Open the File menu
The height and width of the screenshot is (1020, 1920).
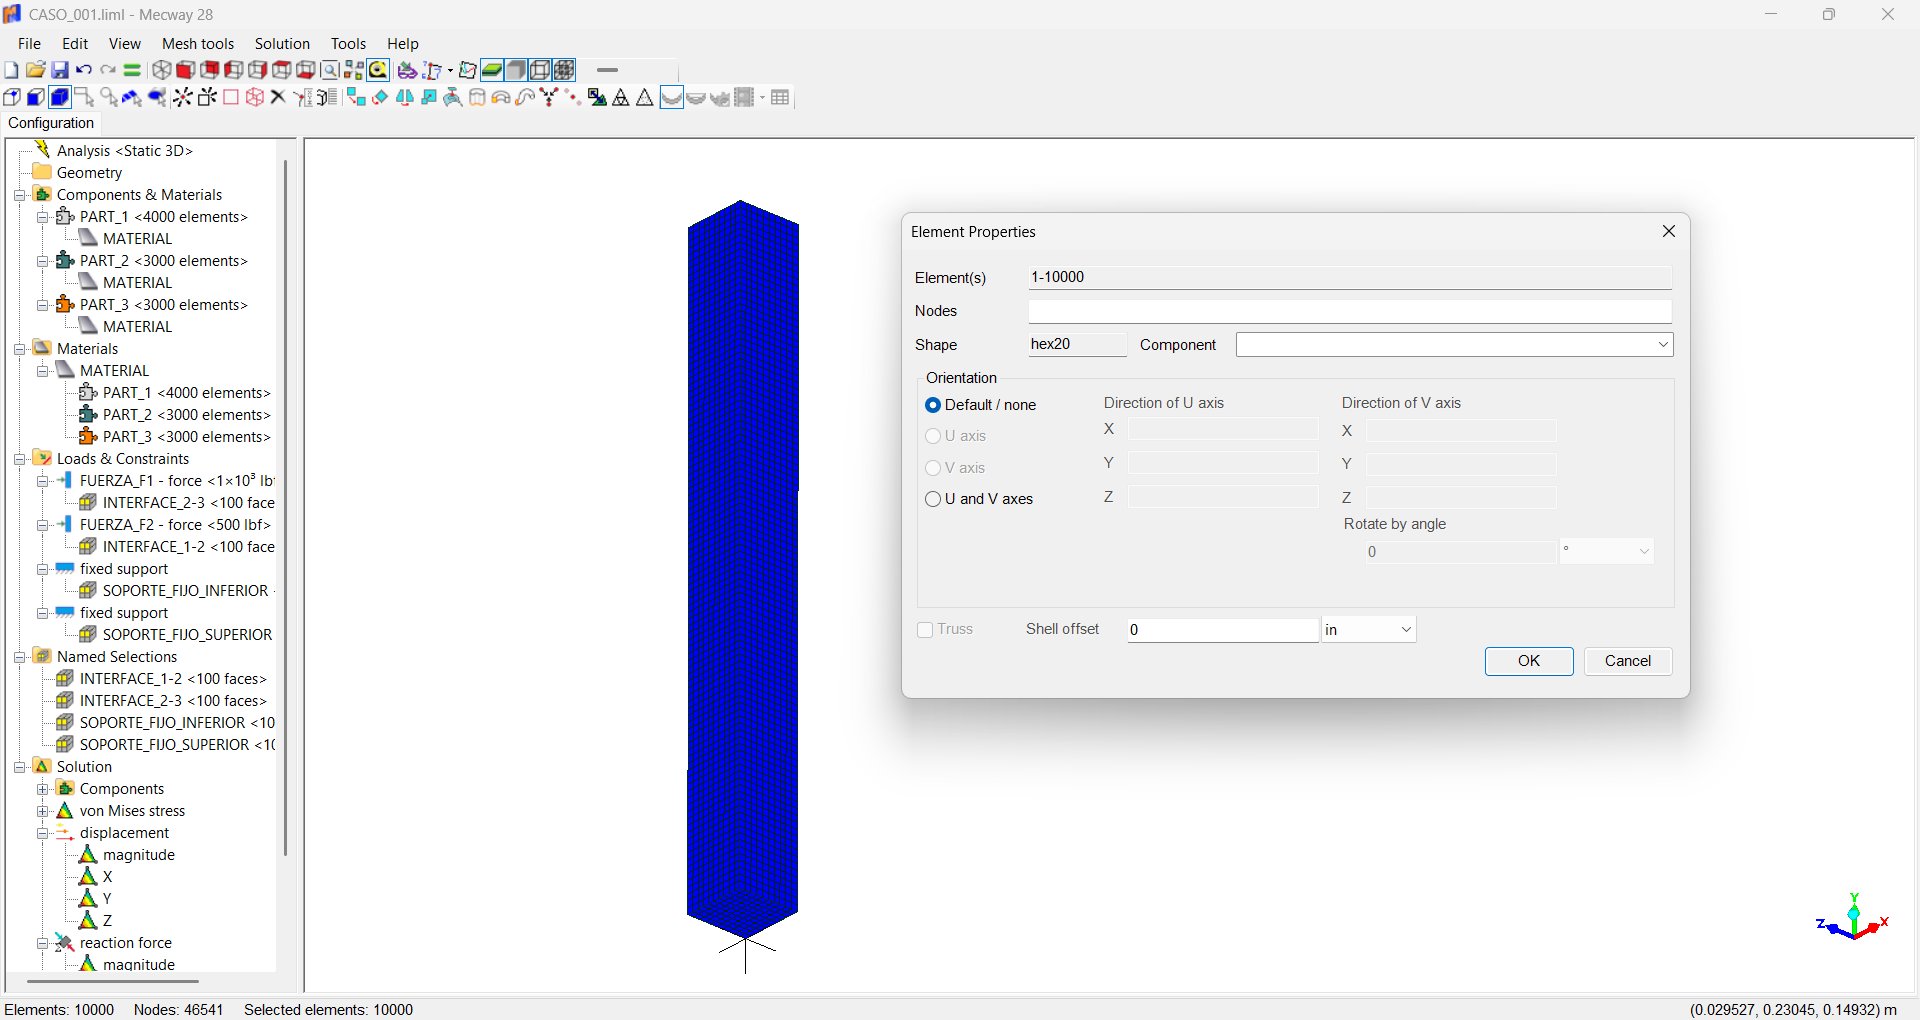(29, 44)
